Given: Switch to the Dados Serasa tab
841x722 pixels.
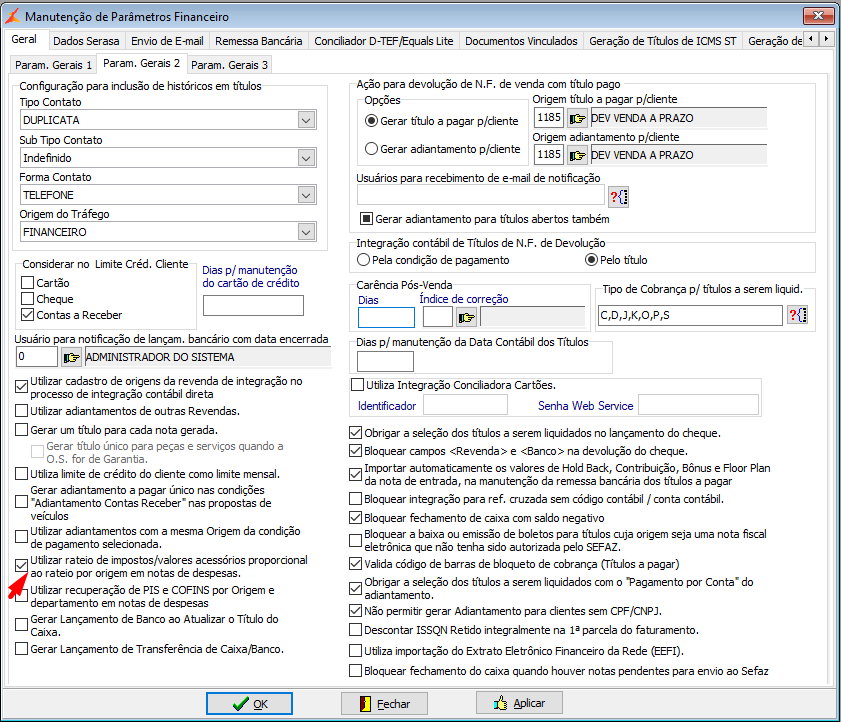Looking at the screenshot, I should (86, 41).
